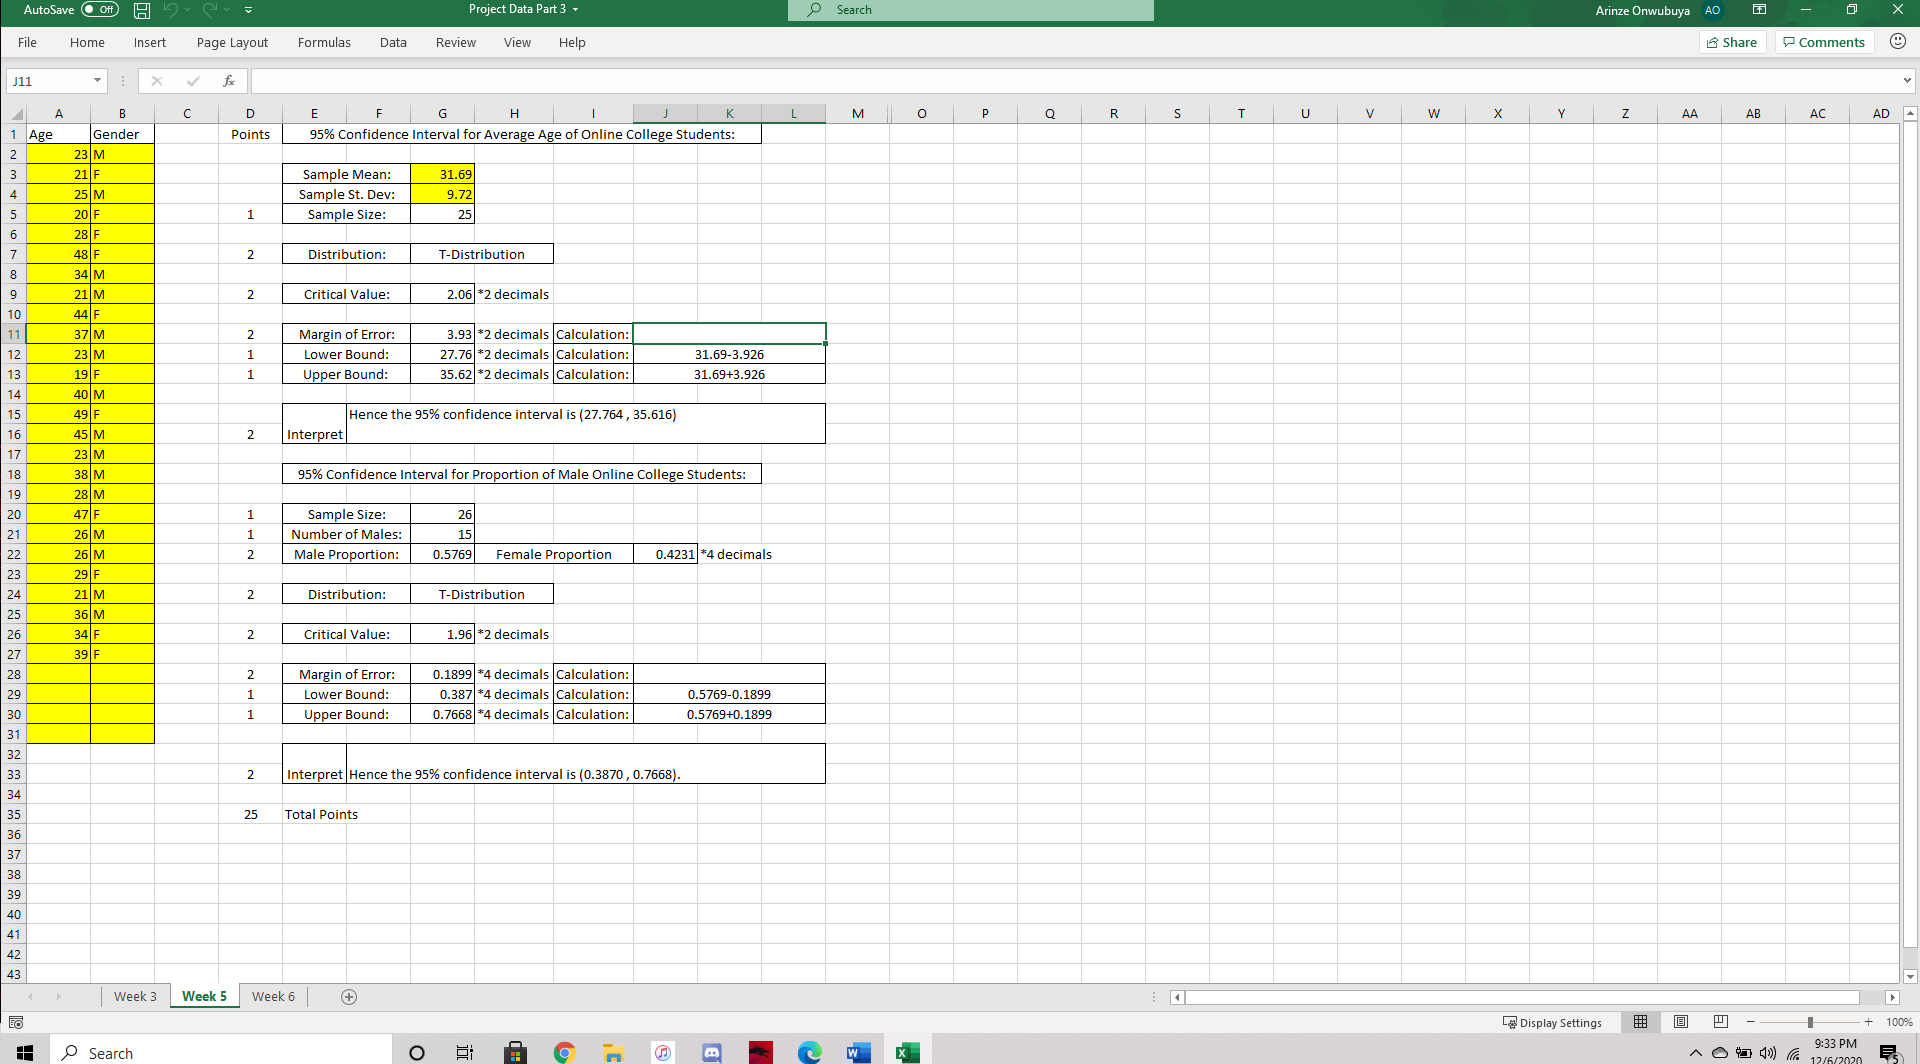This screenshot has width=1920, height=1064.
Task: Open Task View on the taskbar
Action: 465,1052
